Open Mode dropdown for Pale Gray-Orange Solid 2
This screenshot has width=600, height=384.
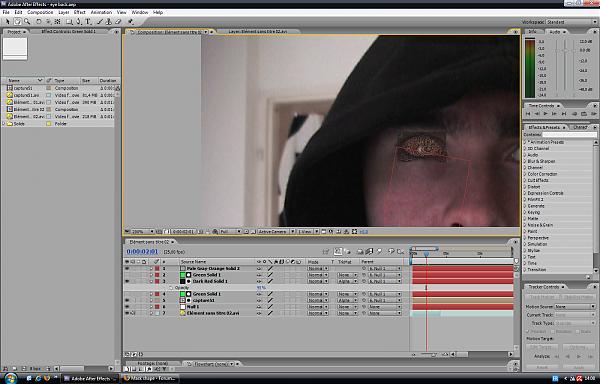coord(318,268)
